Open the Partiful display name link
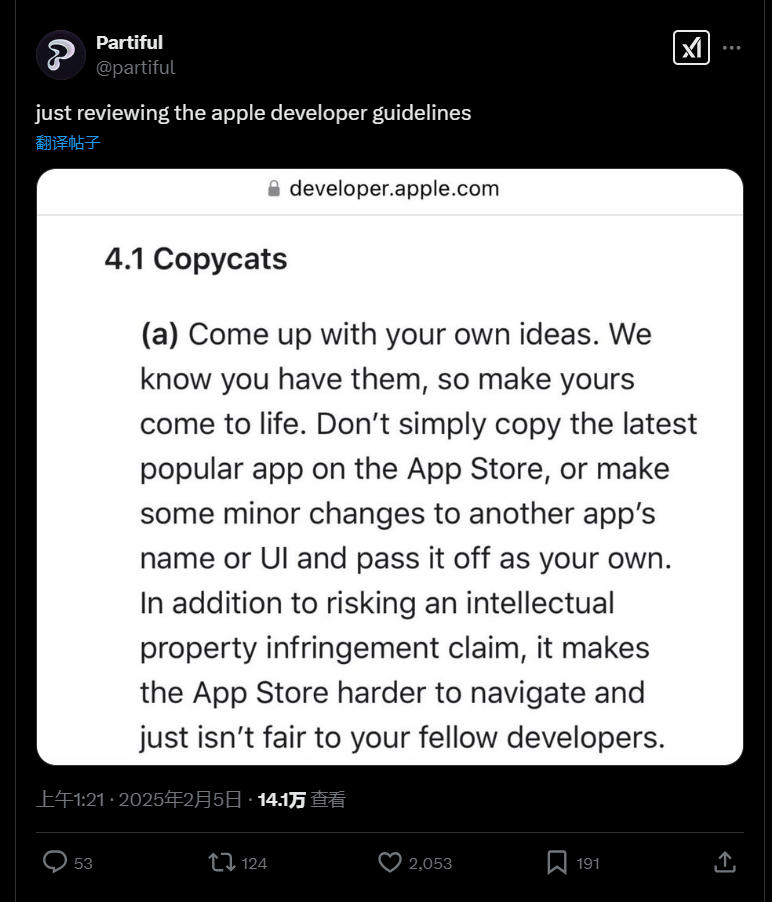Viewport: 772px width, 902px height. pos(129,42)
